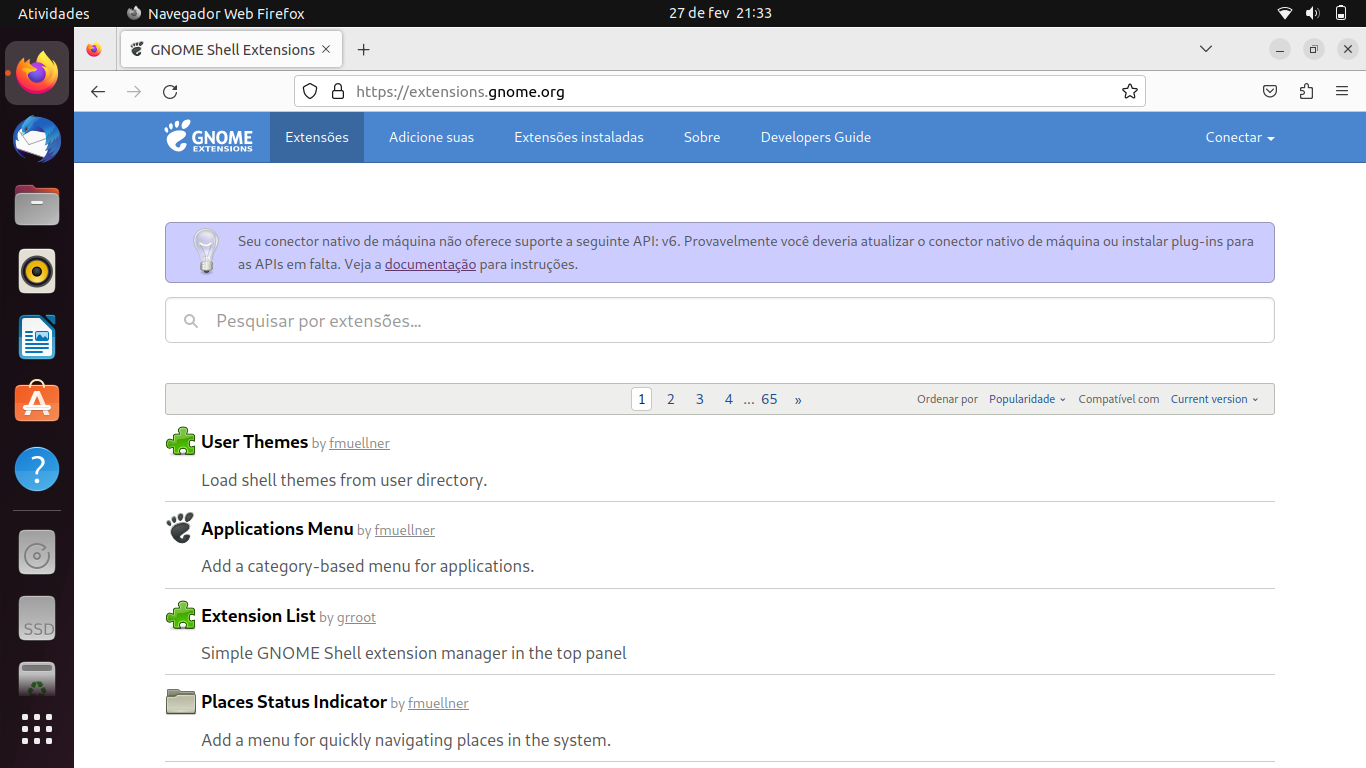Click the Navegador Web Firefox app menu
Screen dimensions: 1366x768
pos(215,13)
